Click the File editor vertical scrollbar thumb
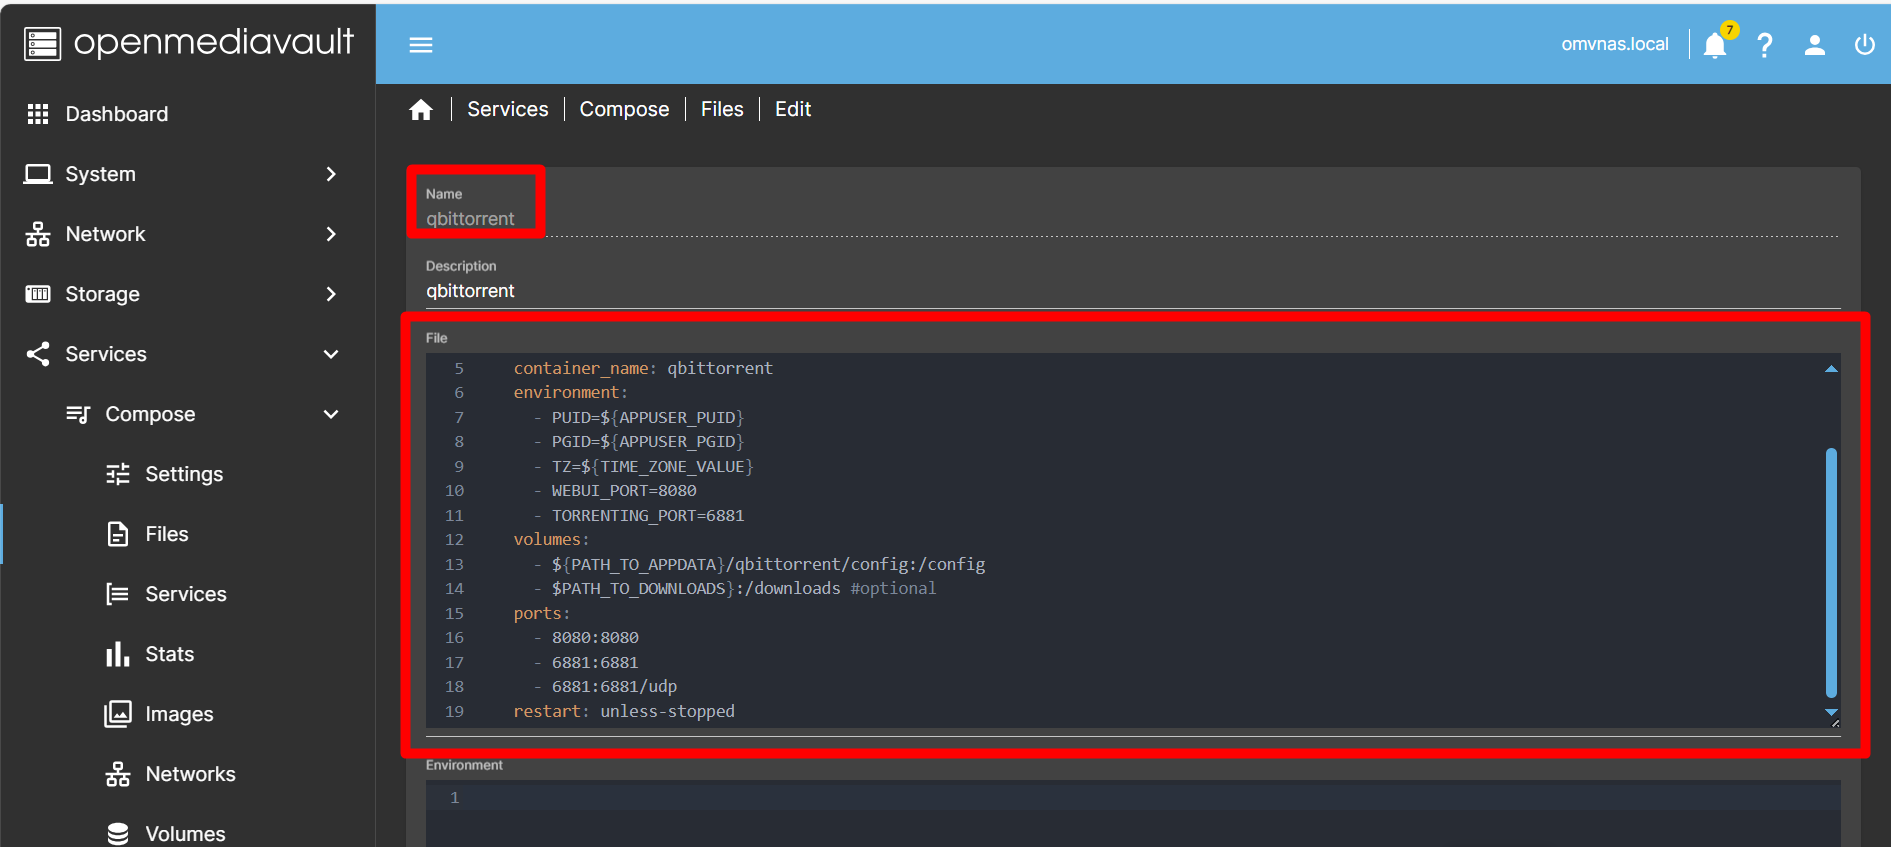 (1831, 572)
